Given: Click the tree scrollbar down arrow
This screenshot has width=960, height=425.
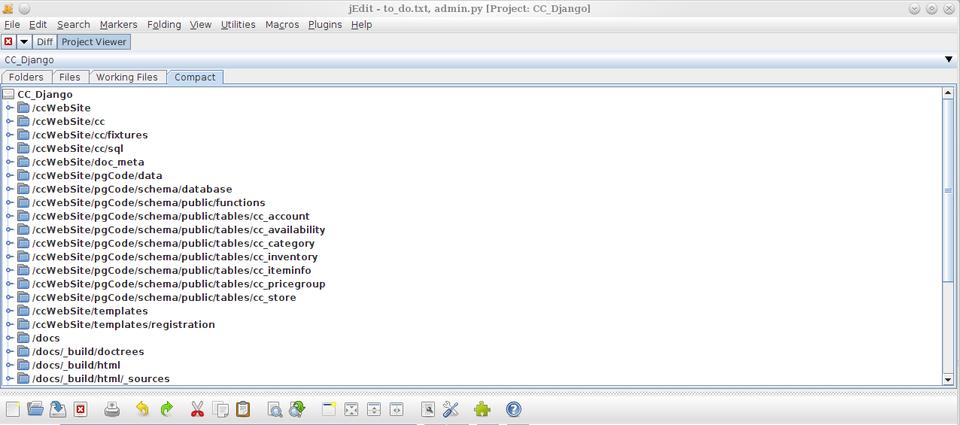Looking at the screenshot, I should pyautogui.click(x=948, y=380).
